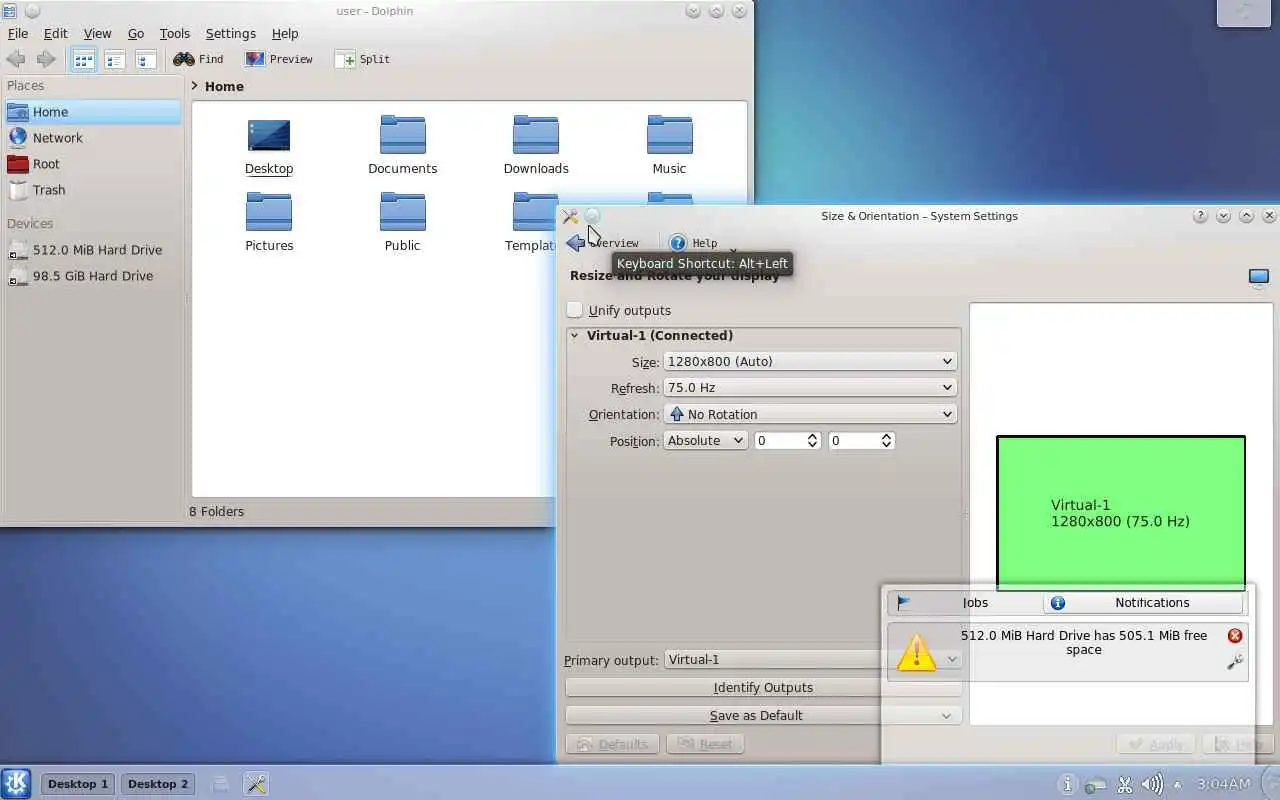Click the monitor icon in System Settings header

coord(1259,277)
